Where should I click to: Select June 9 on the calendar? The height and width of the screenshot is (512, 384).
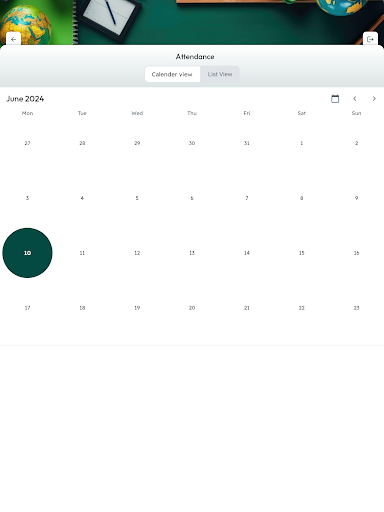pos(356,198)
